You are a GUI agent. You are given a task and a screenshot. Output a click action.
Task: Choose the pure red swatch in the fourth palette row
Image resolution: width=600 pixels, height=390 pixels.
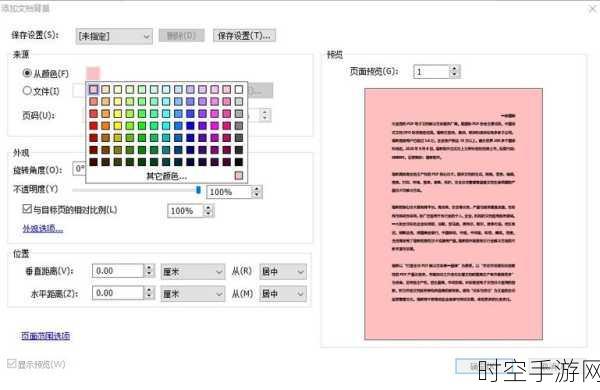click(93, 126)
